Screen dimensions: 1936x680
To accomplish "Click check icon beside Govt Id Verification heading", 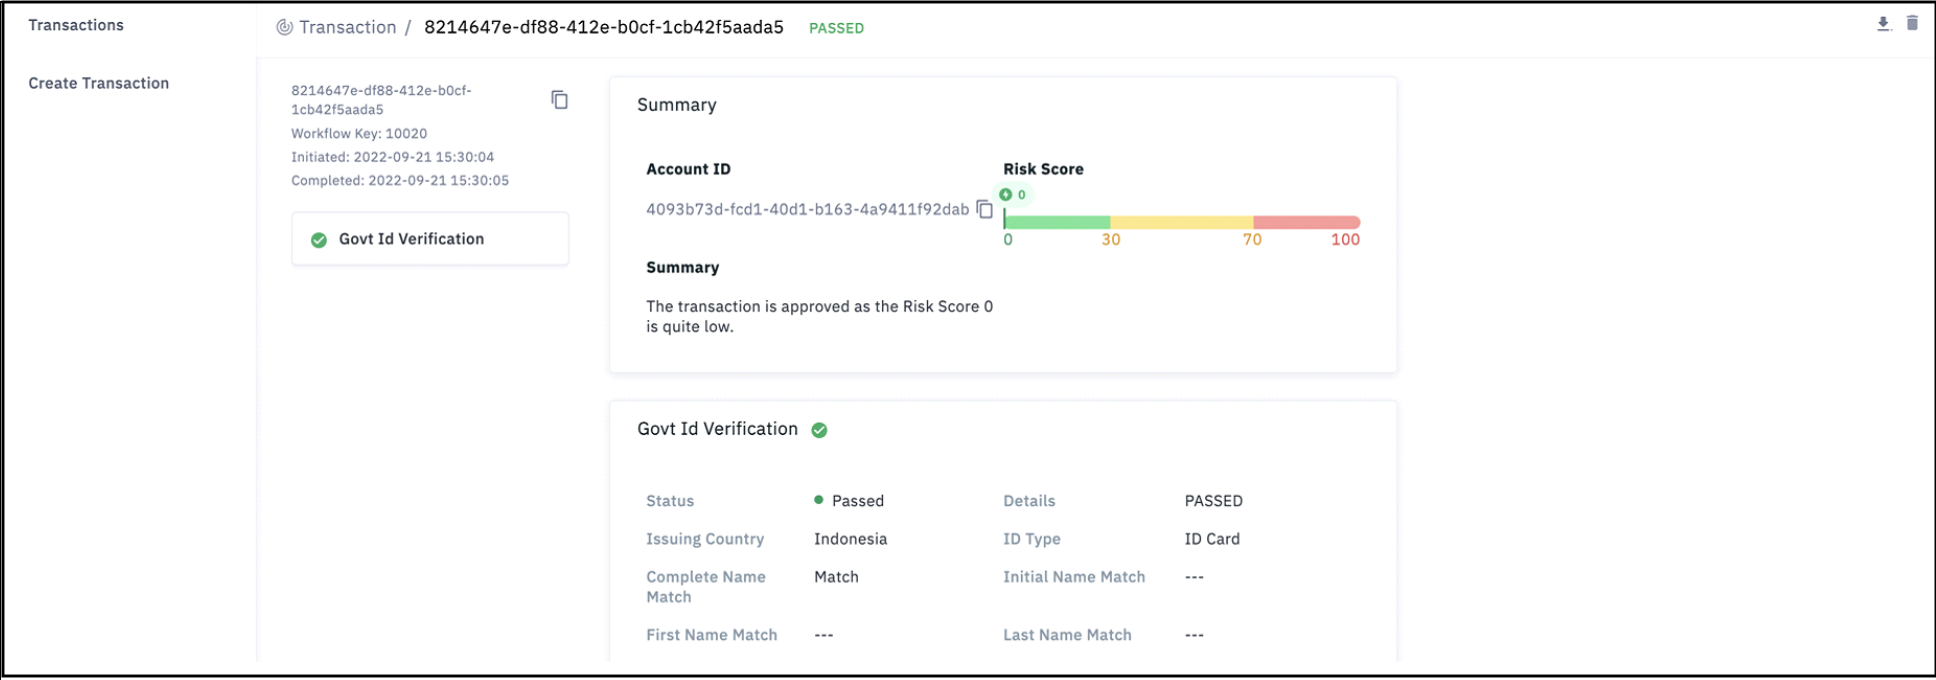I will click(819, 430).
